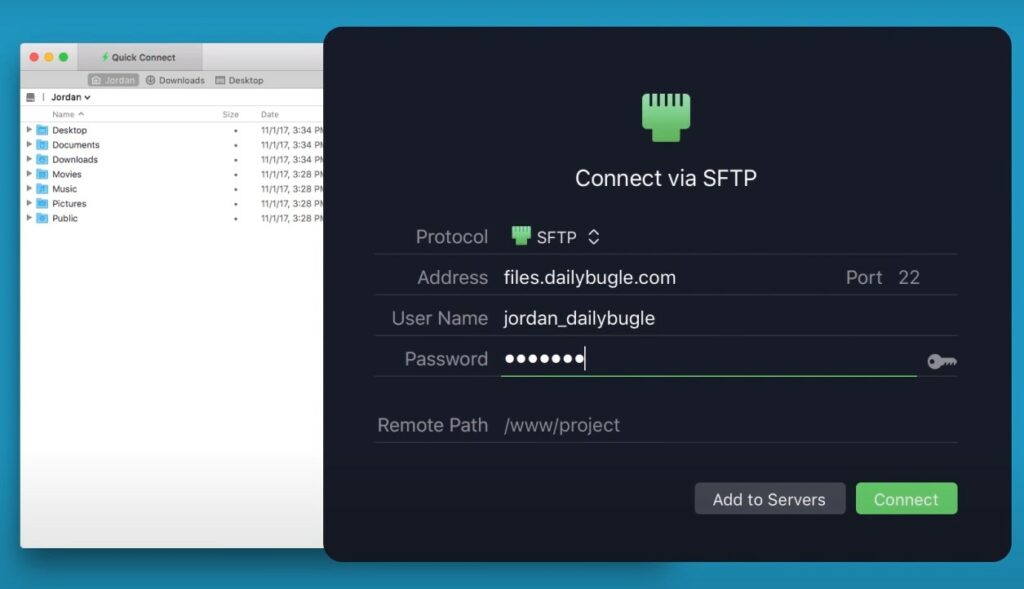1024x589 pixels.
Task: Expand the Movies folder in the list
Action: pos(29,174)
